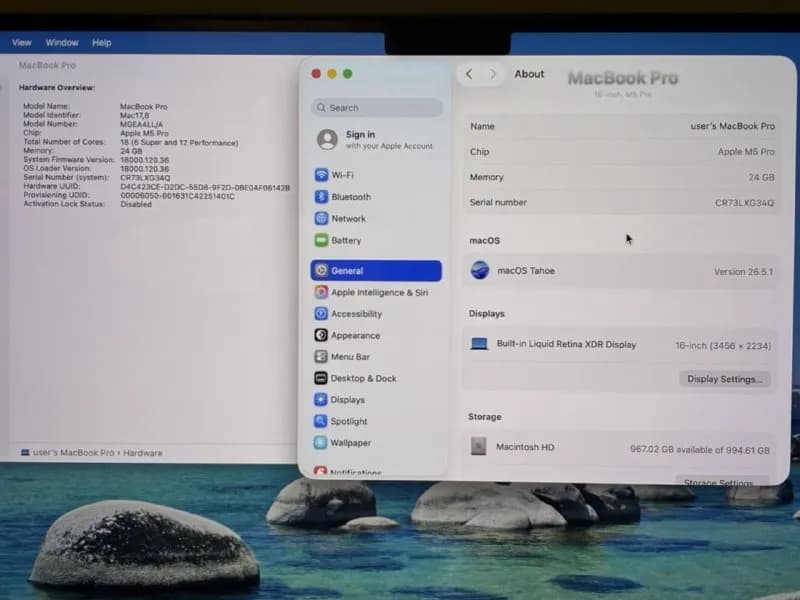Open the Wallpaper icon
This screenshot has width=800, height=600.
point(321,442)
